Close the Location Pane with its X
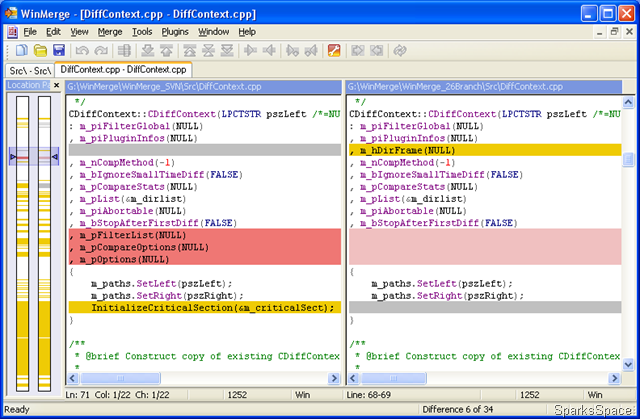The height and width of the screenshot is (419, 640). tap(57, 85)
